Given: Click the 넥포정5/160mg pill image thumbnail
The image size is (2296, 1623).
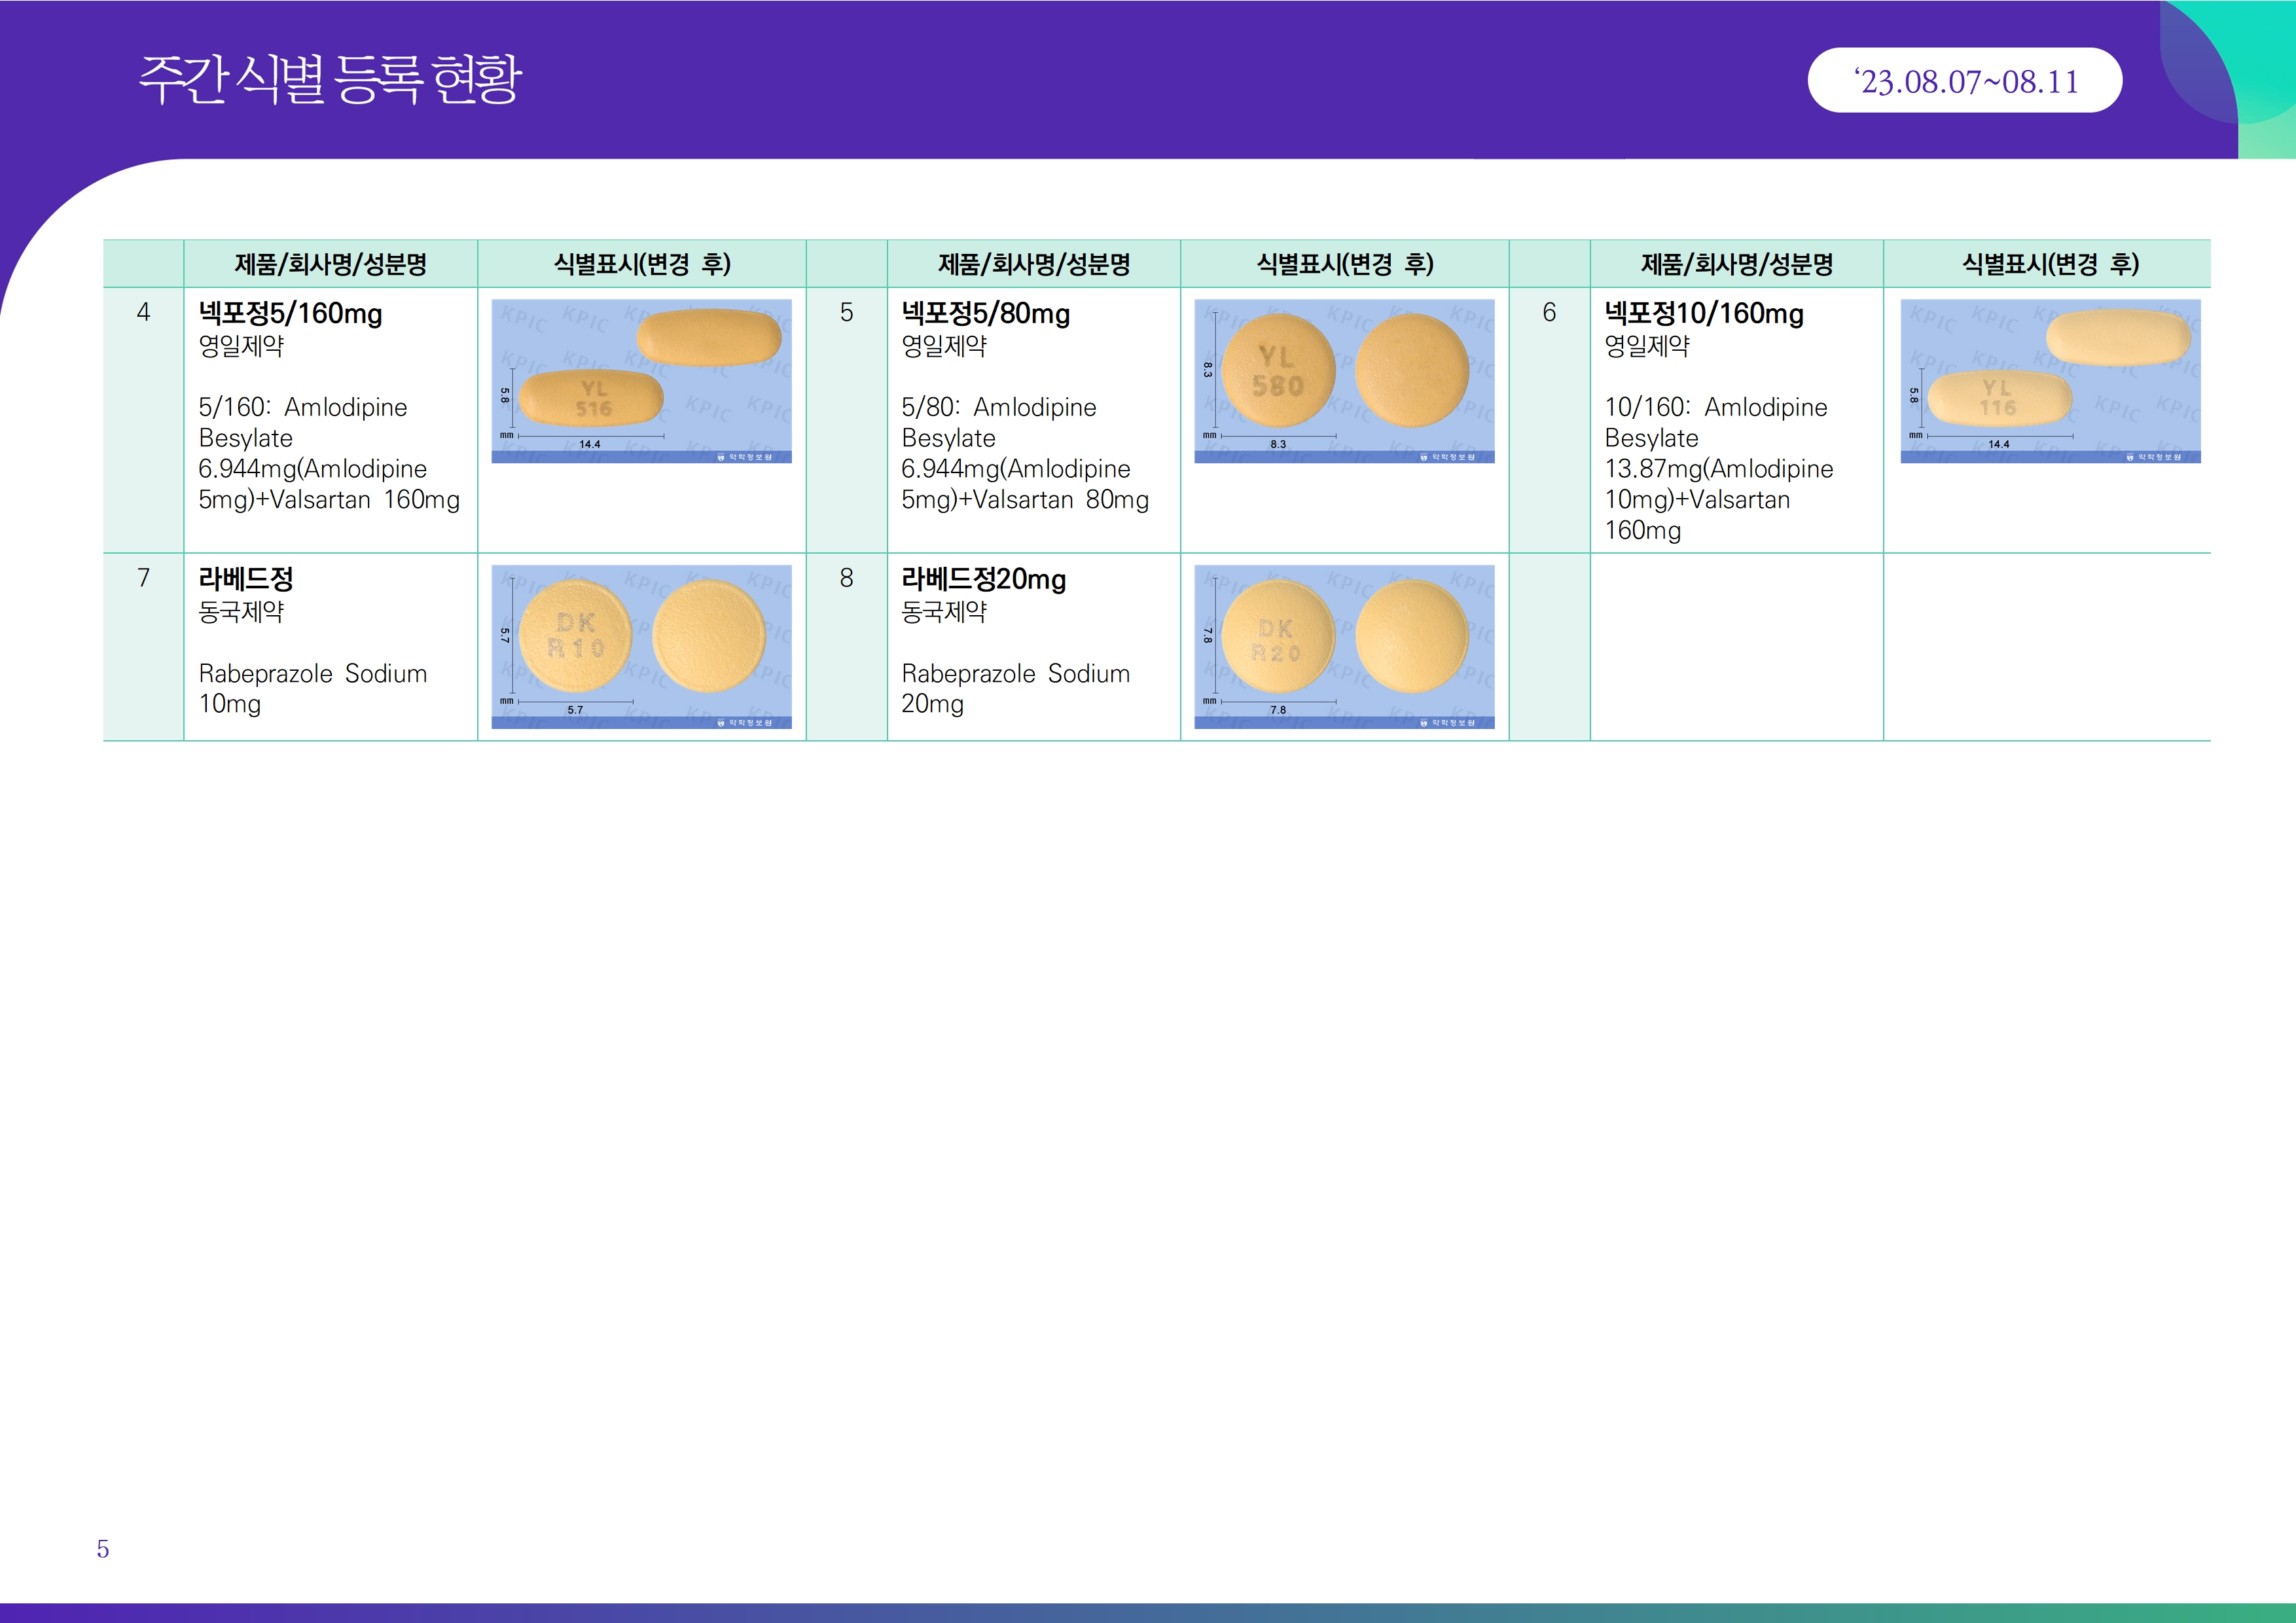Looking at the screenshot, I should (641, 381).
